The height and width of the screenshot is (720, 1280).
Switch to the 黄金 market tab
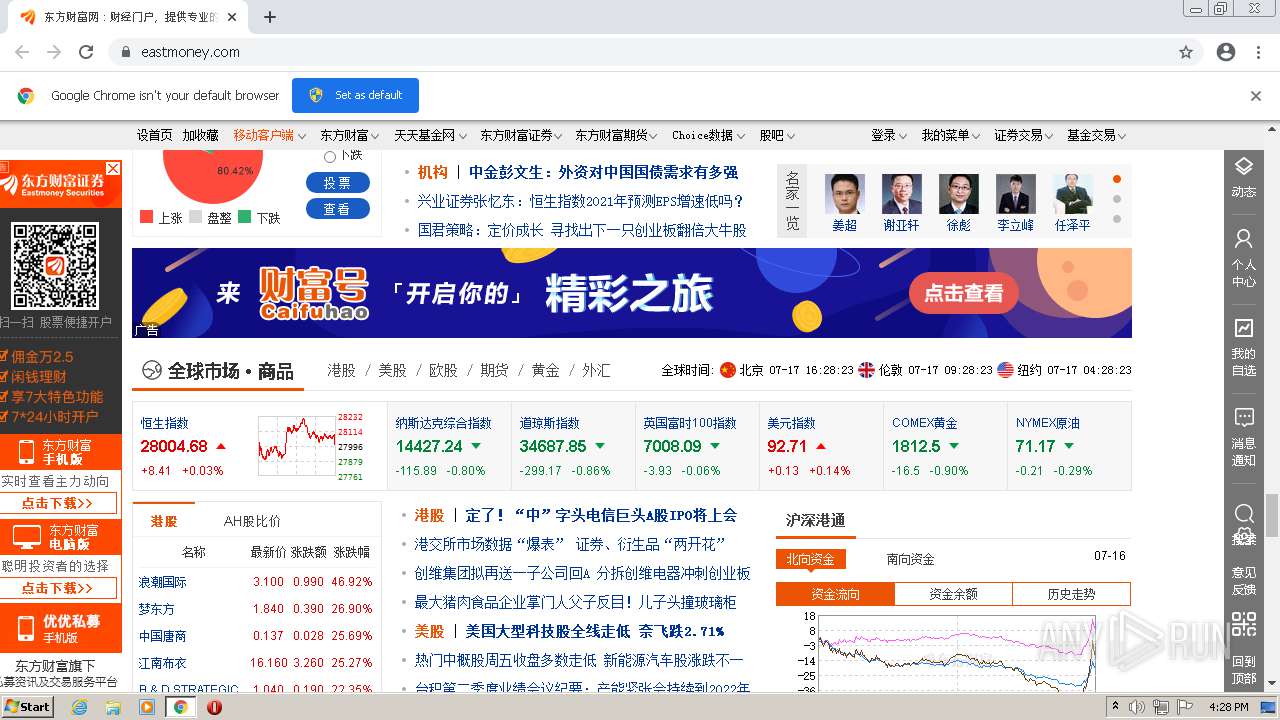(x=545, y=370)
